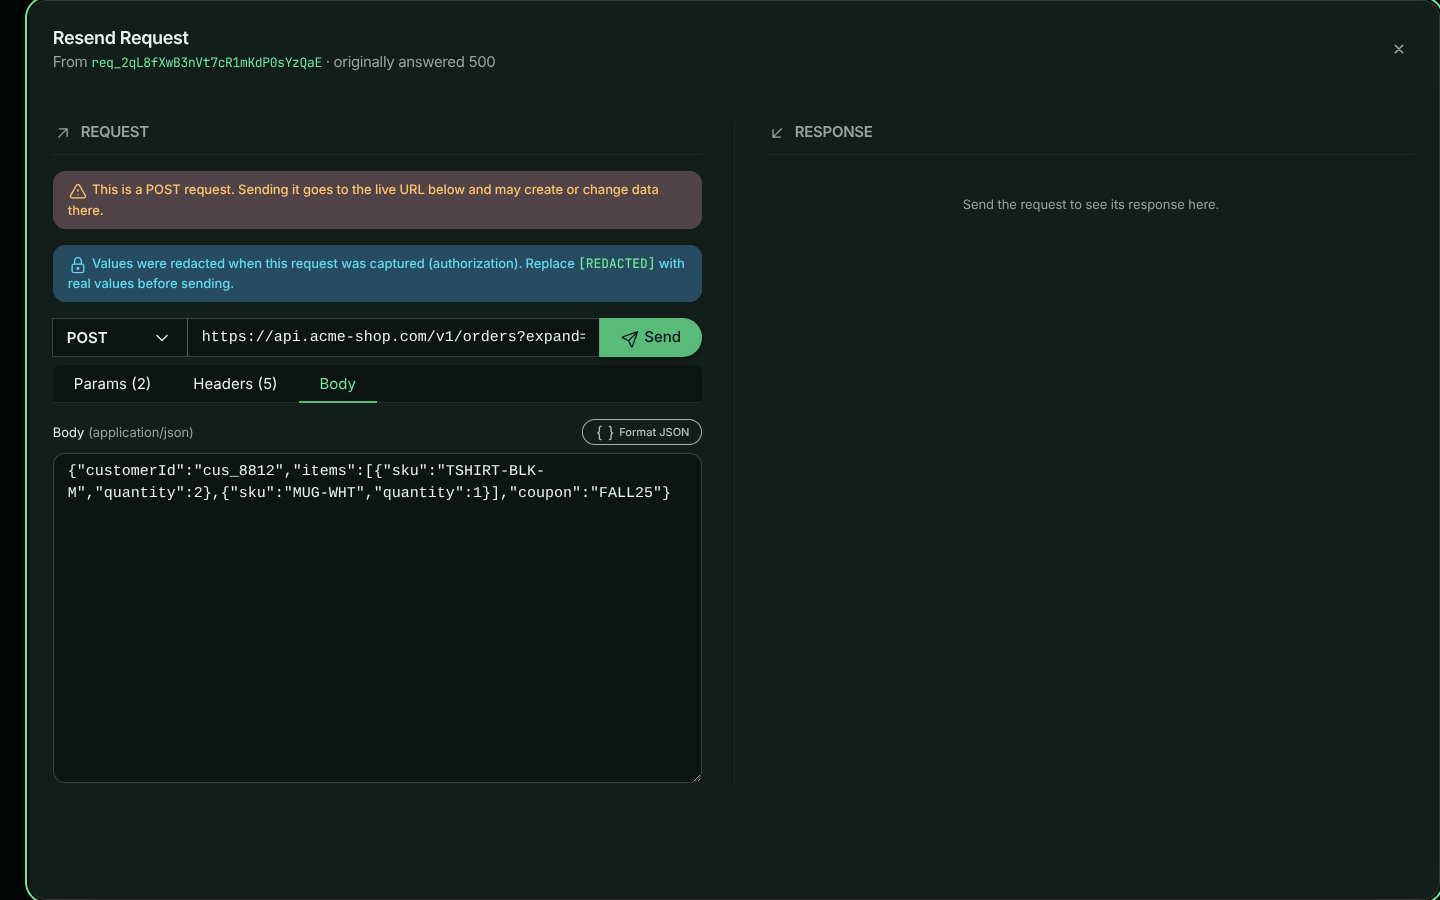
Task: Click the warning triangle icon in POST notice
Action: pyautogui.click(x=77, y=190)
